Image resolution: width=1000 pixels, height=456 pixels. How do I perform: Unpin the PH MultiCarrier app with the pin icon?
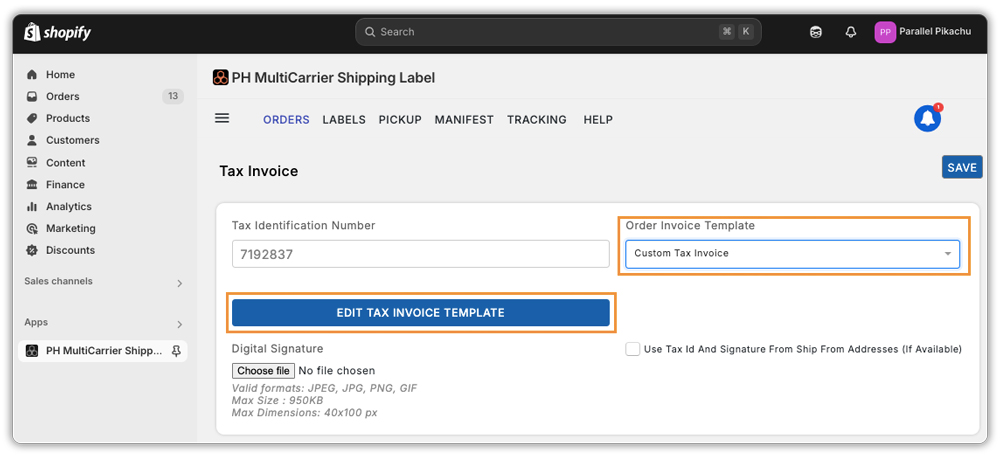(176, 351)
